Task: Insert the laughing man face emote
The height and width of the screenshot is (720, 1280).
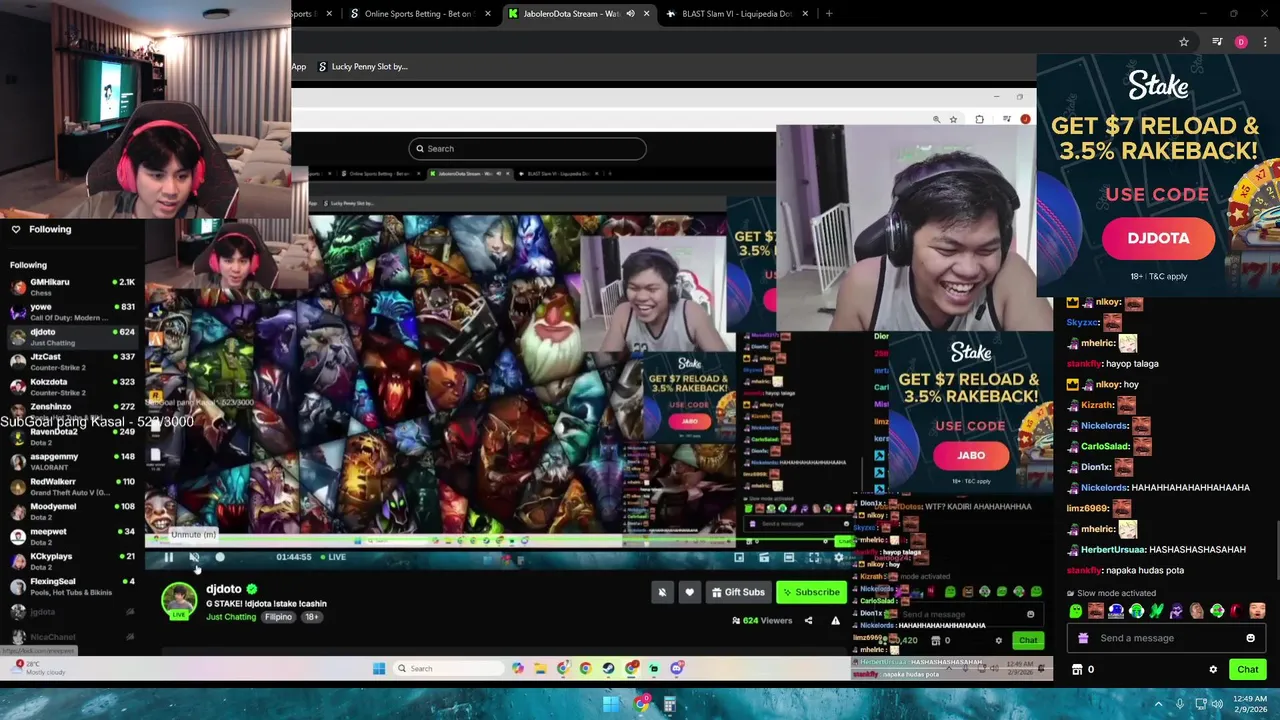Action: click(x=1096, y=611)
